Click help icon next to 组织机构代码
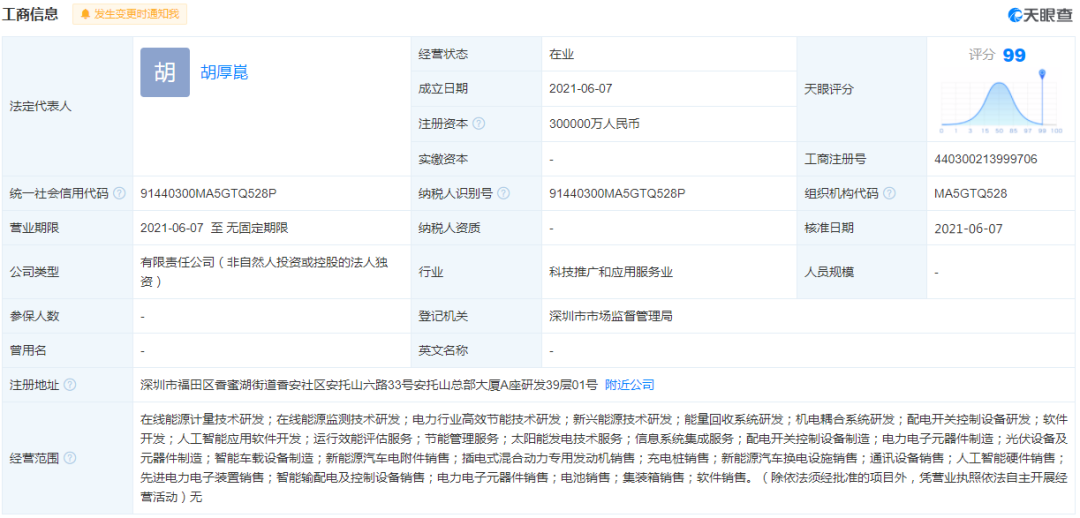Viewport: 1080px width, 518px height. pyautogui.click(x=889, y=194)
